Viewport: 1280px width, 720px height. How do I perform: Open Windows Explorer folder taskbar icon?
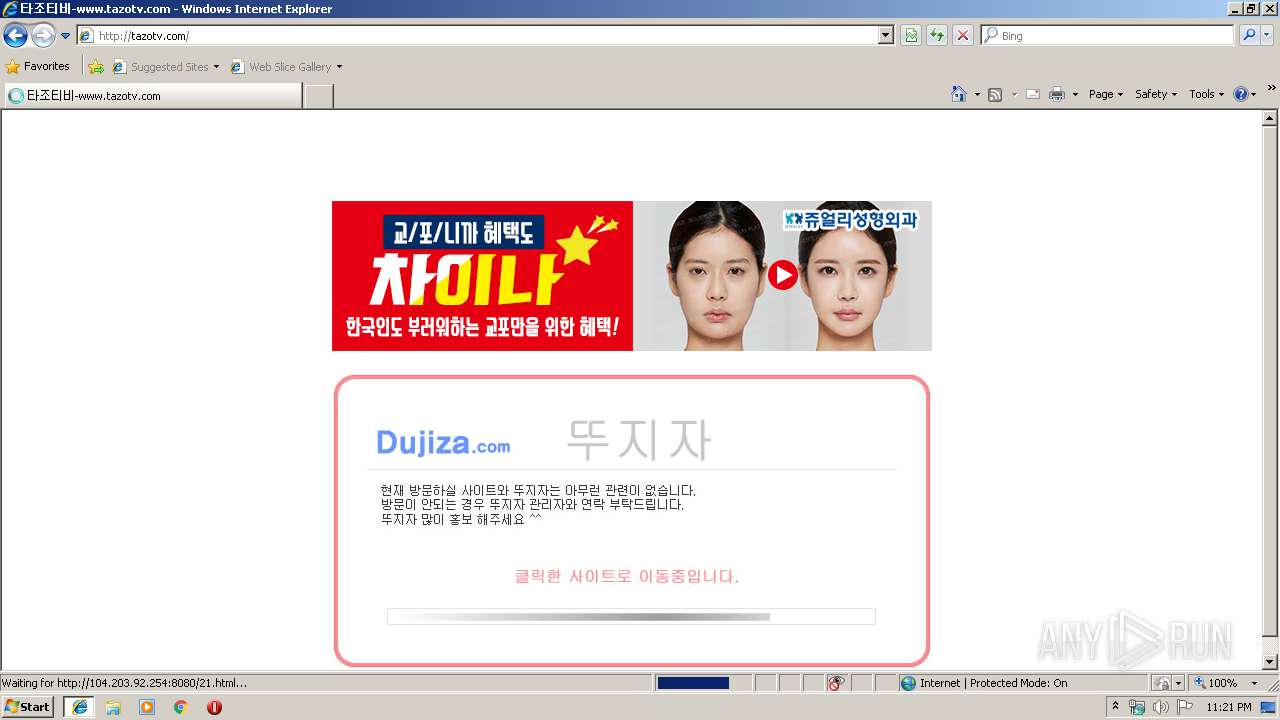pyautogui.click(x=113, y=707)
